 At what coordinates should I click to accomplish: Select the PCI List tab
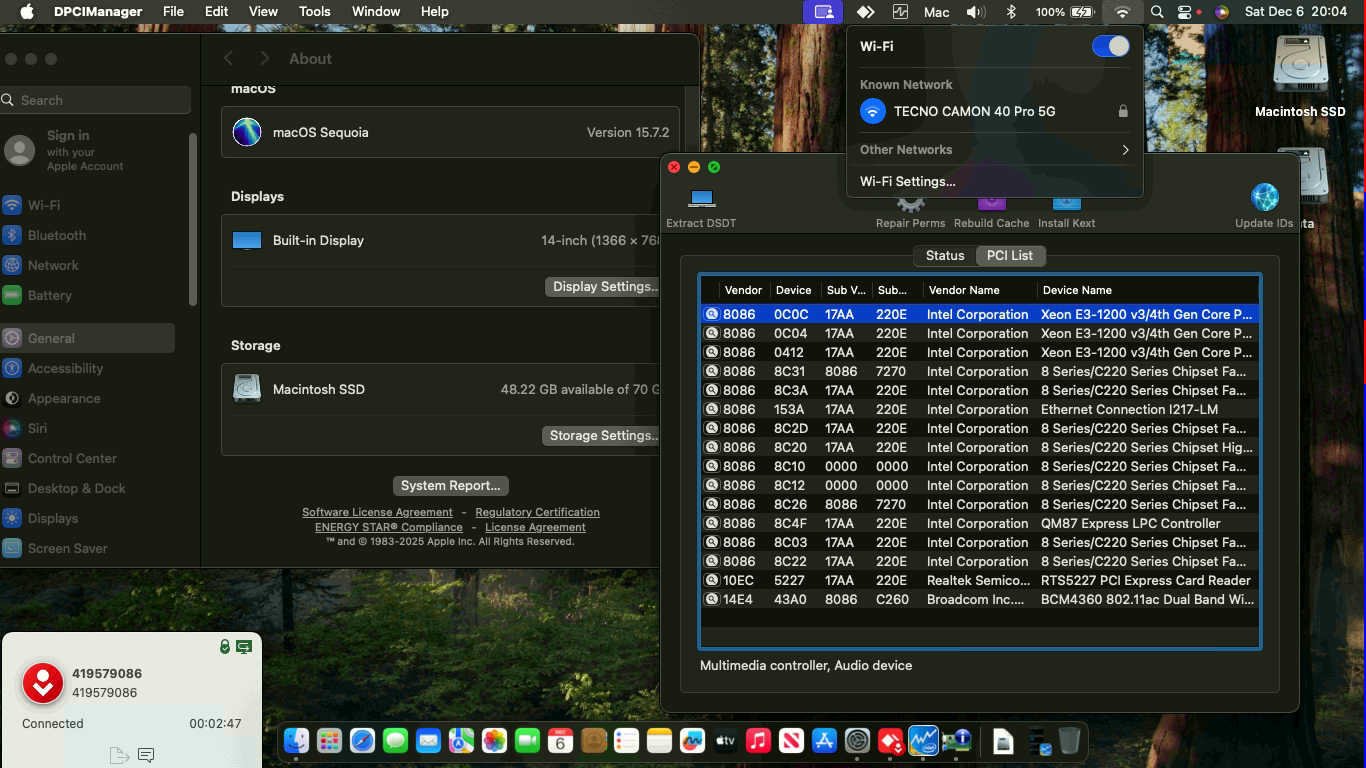[x=1009, y=256]
